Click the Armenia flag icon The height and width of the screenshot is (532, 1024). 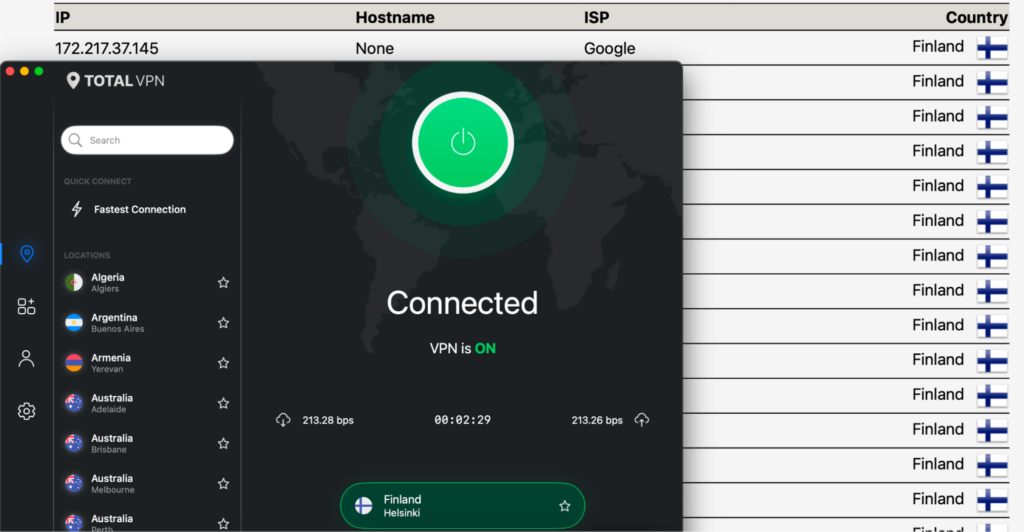pos(74,363)
